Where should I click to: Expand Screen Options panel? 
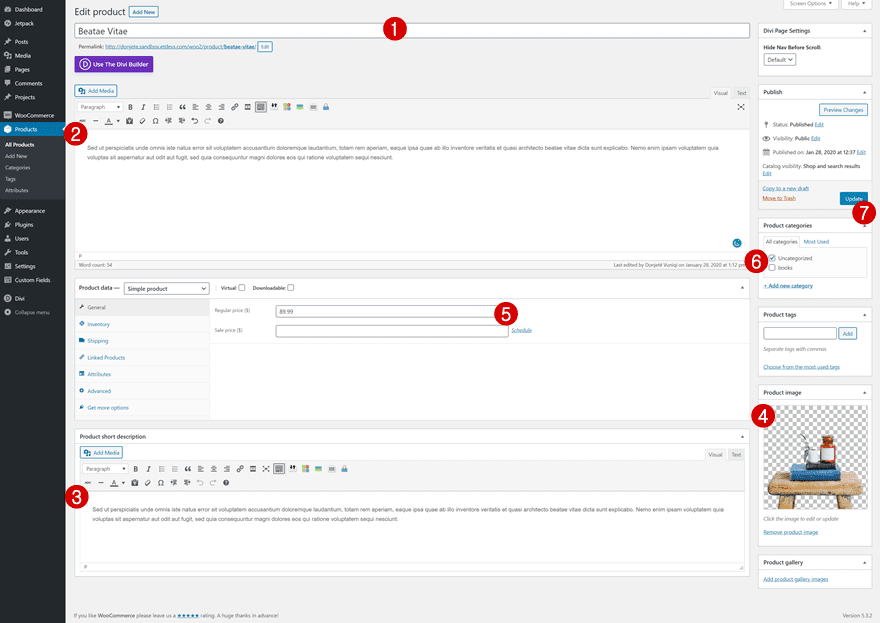pos(811,4)
